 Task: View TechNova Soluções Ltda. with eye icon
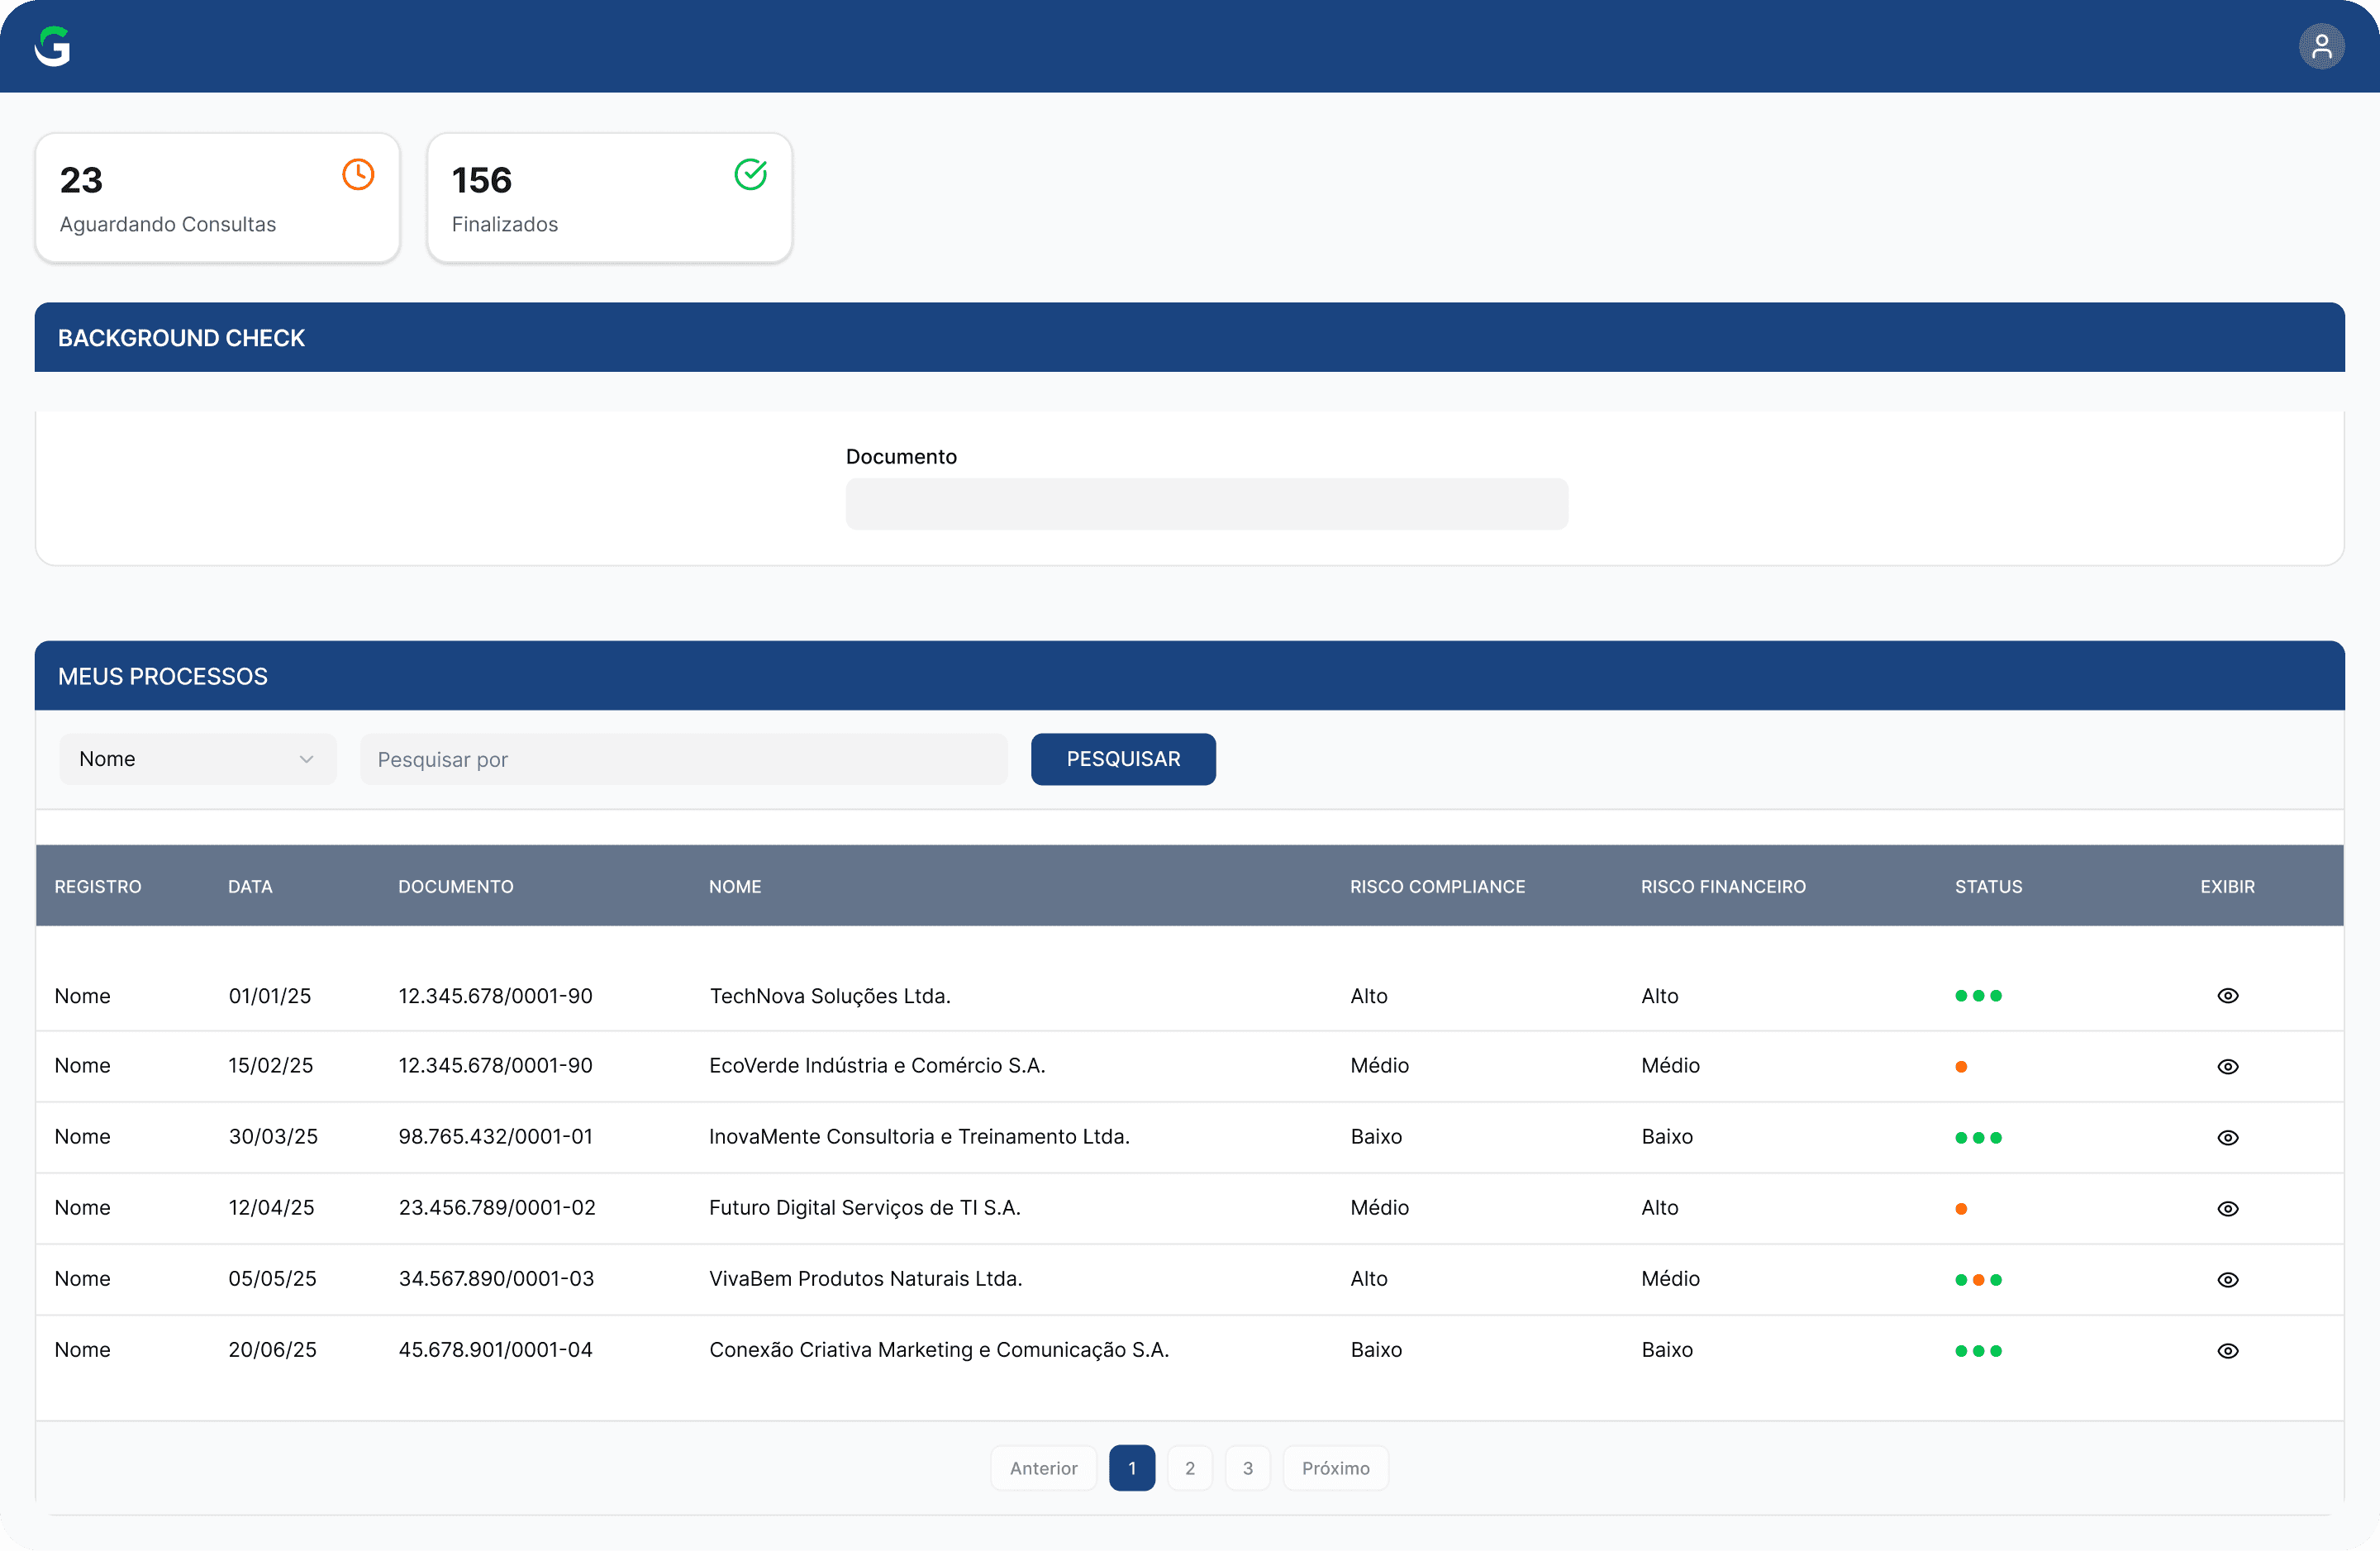[2228, 996]
